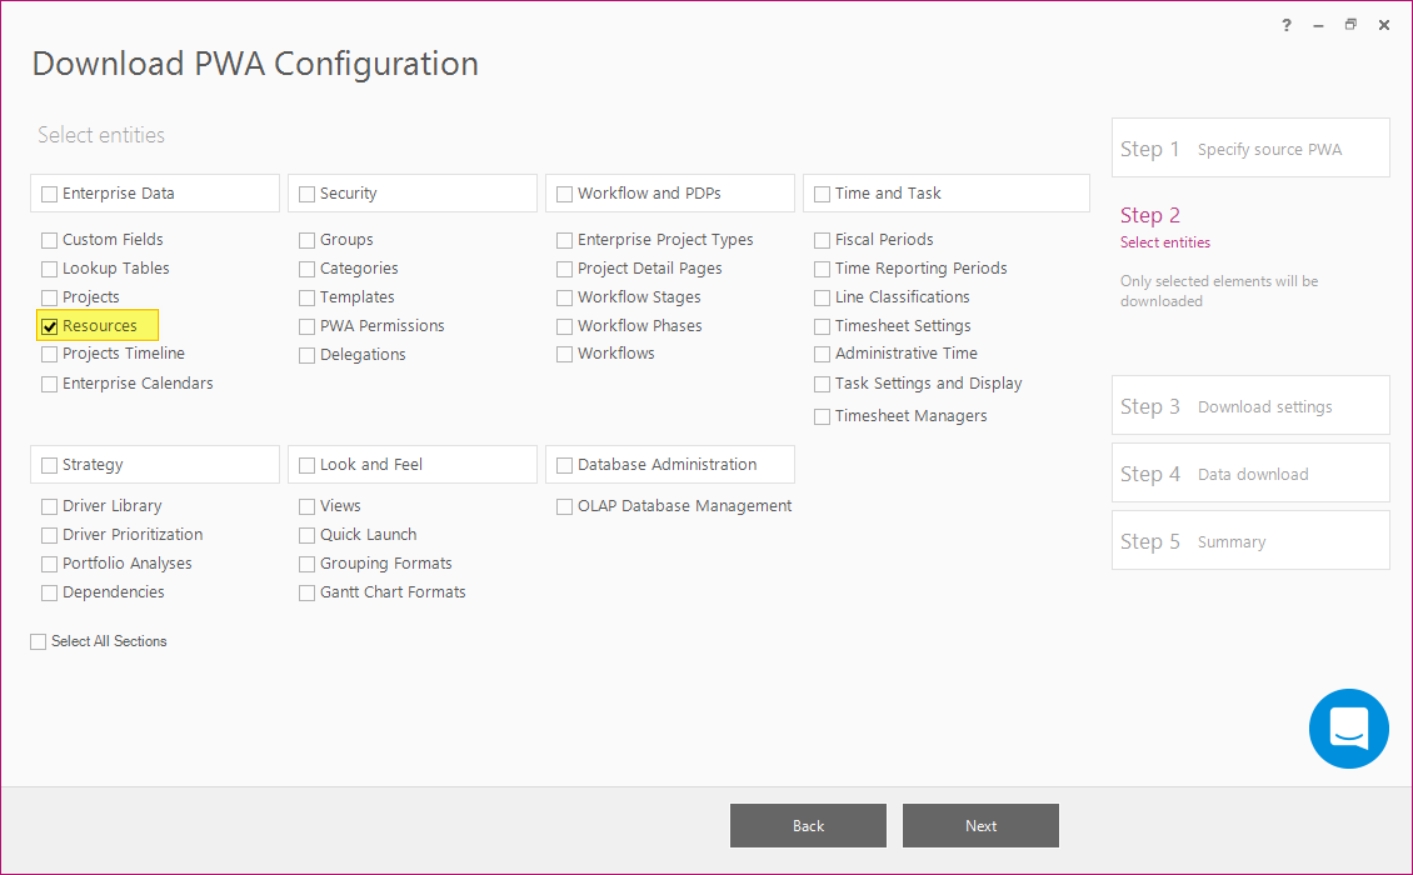
Task: Tick Project Detail Pages checkbox
Action: (565, 269)
